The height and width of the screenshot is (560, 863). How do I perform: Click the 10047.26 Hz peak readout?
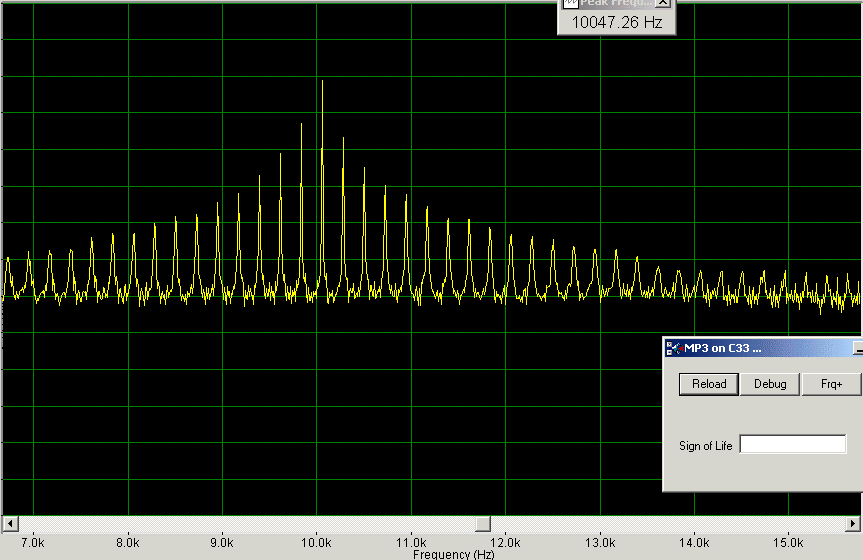point(616,22)
